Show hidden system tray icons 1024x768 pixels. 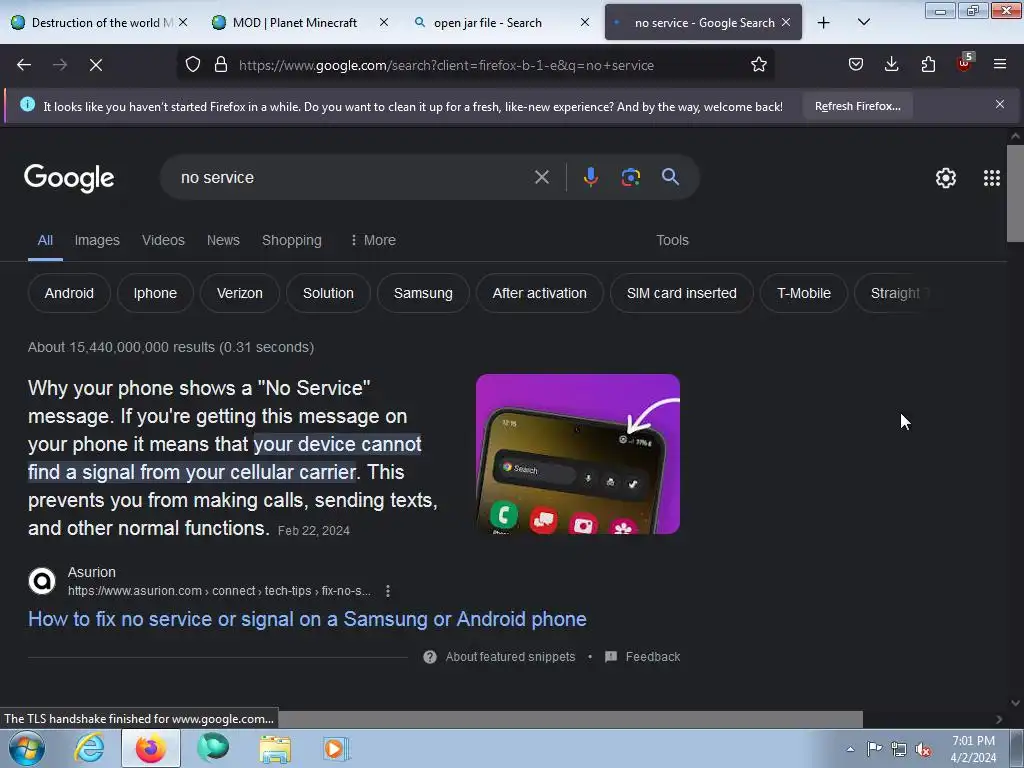coord(850,749)
